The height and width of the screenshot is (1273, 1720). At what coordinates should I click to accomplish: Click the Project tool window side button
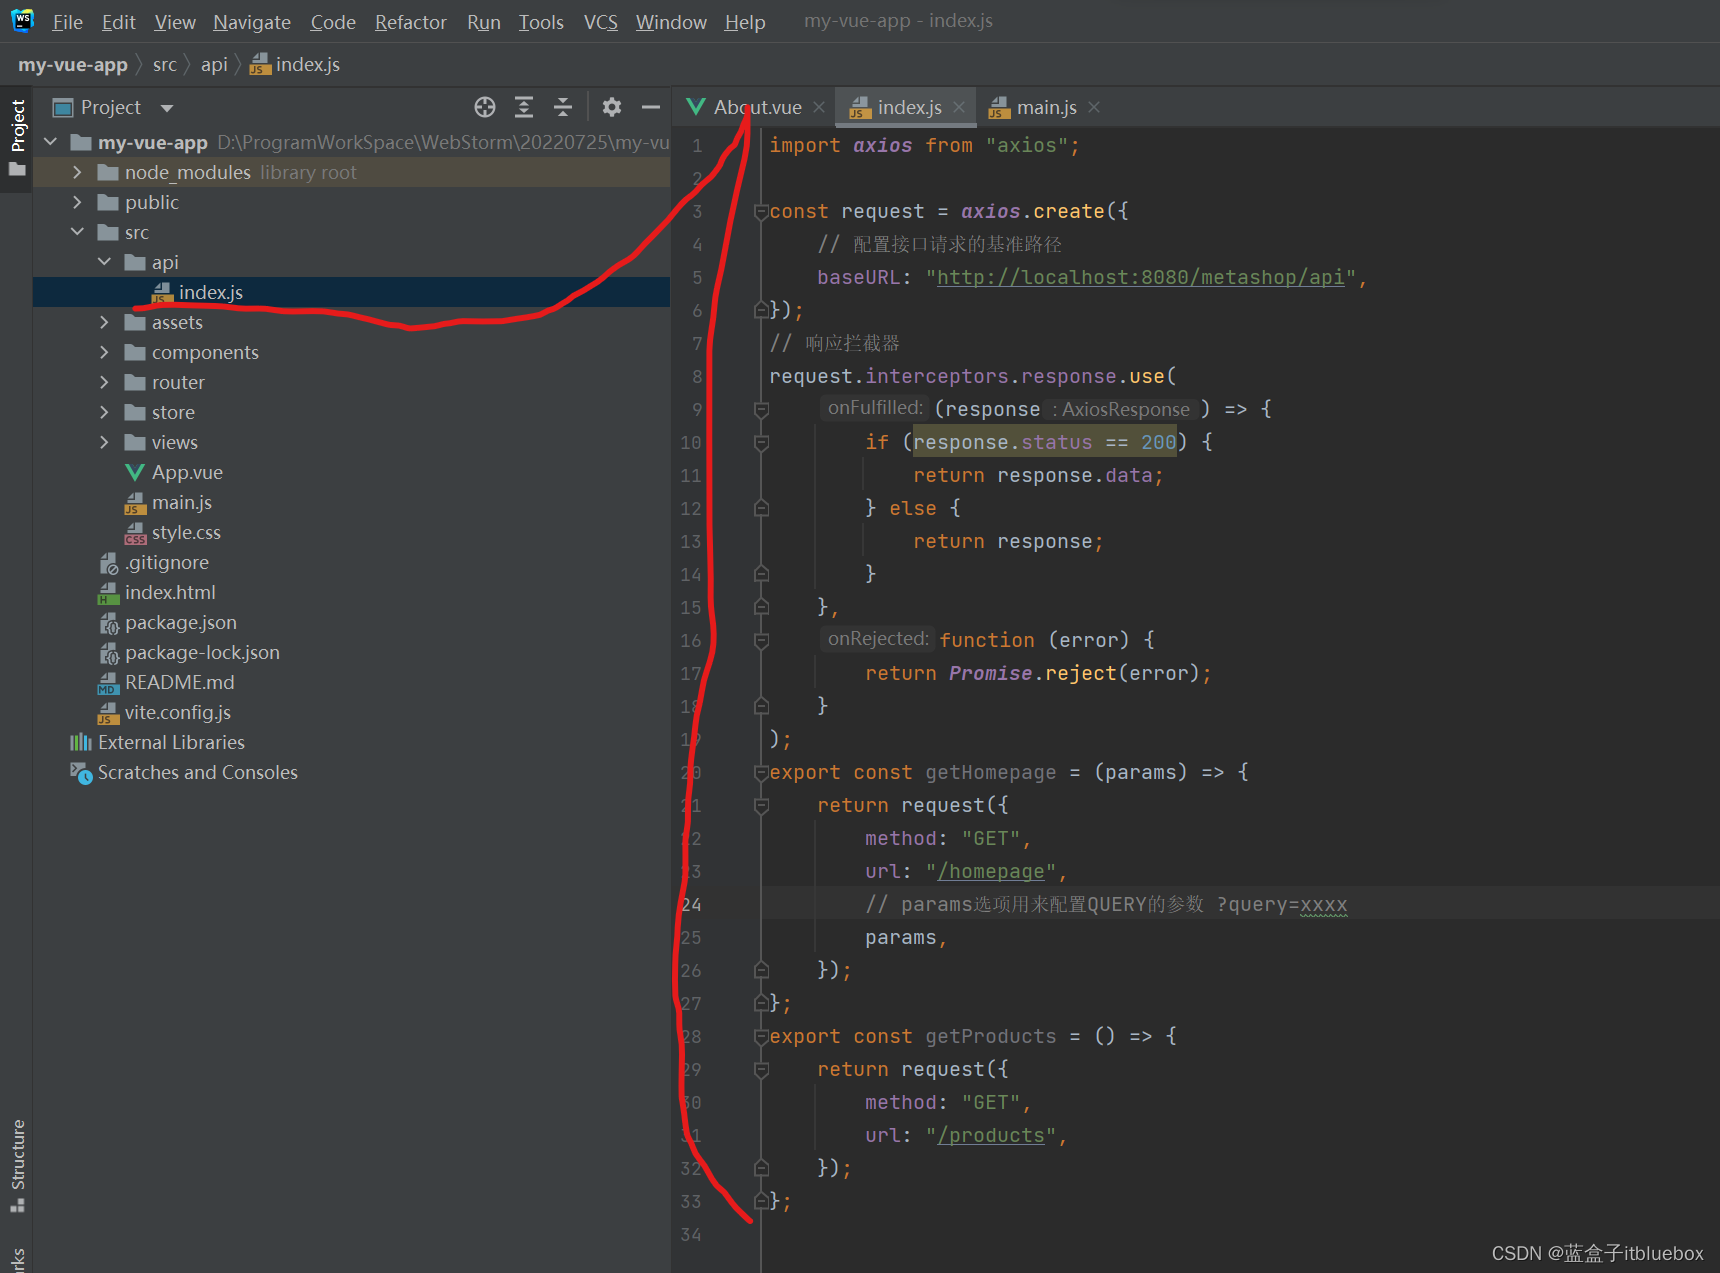click(x=17, y=137)
